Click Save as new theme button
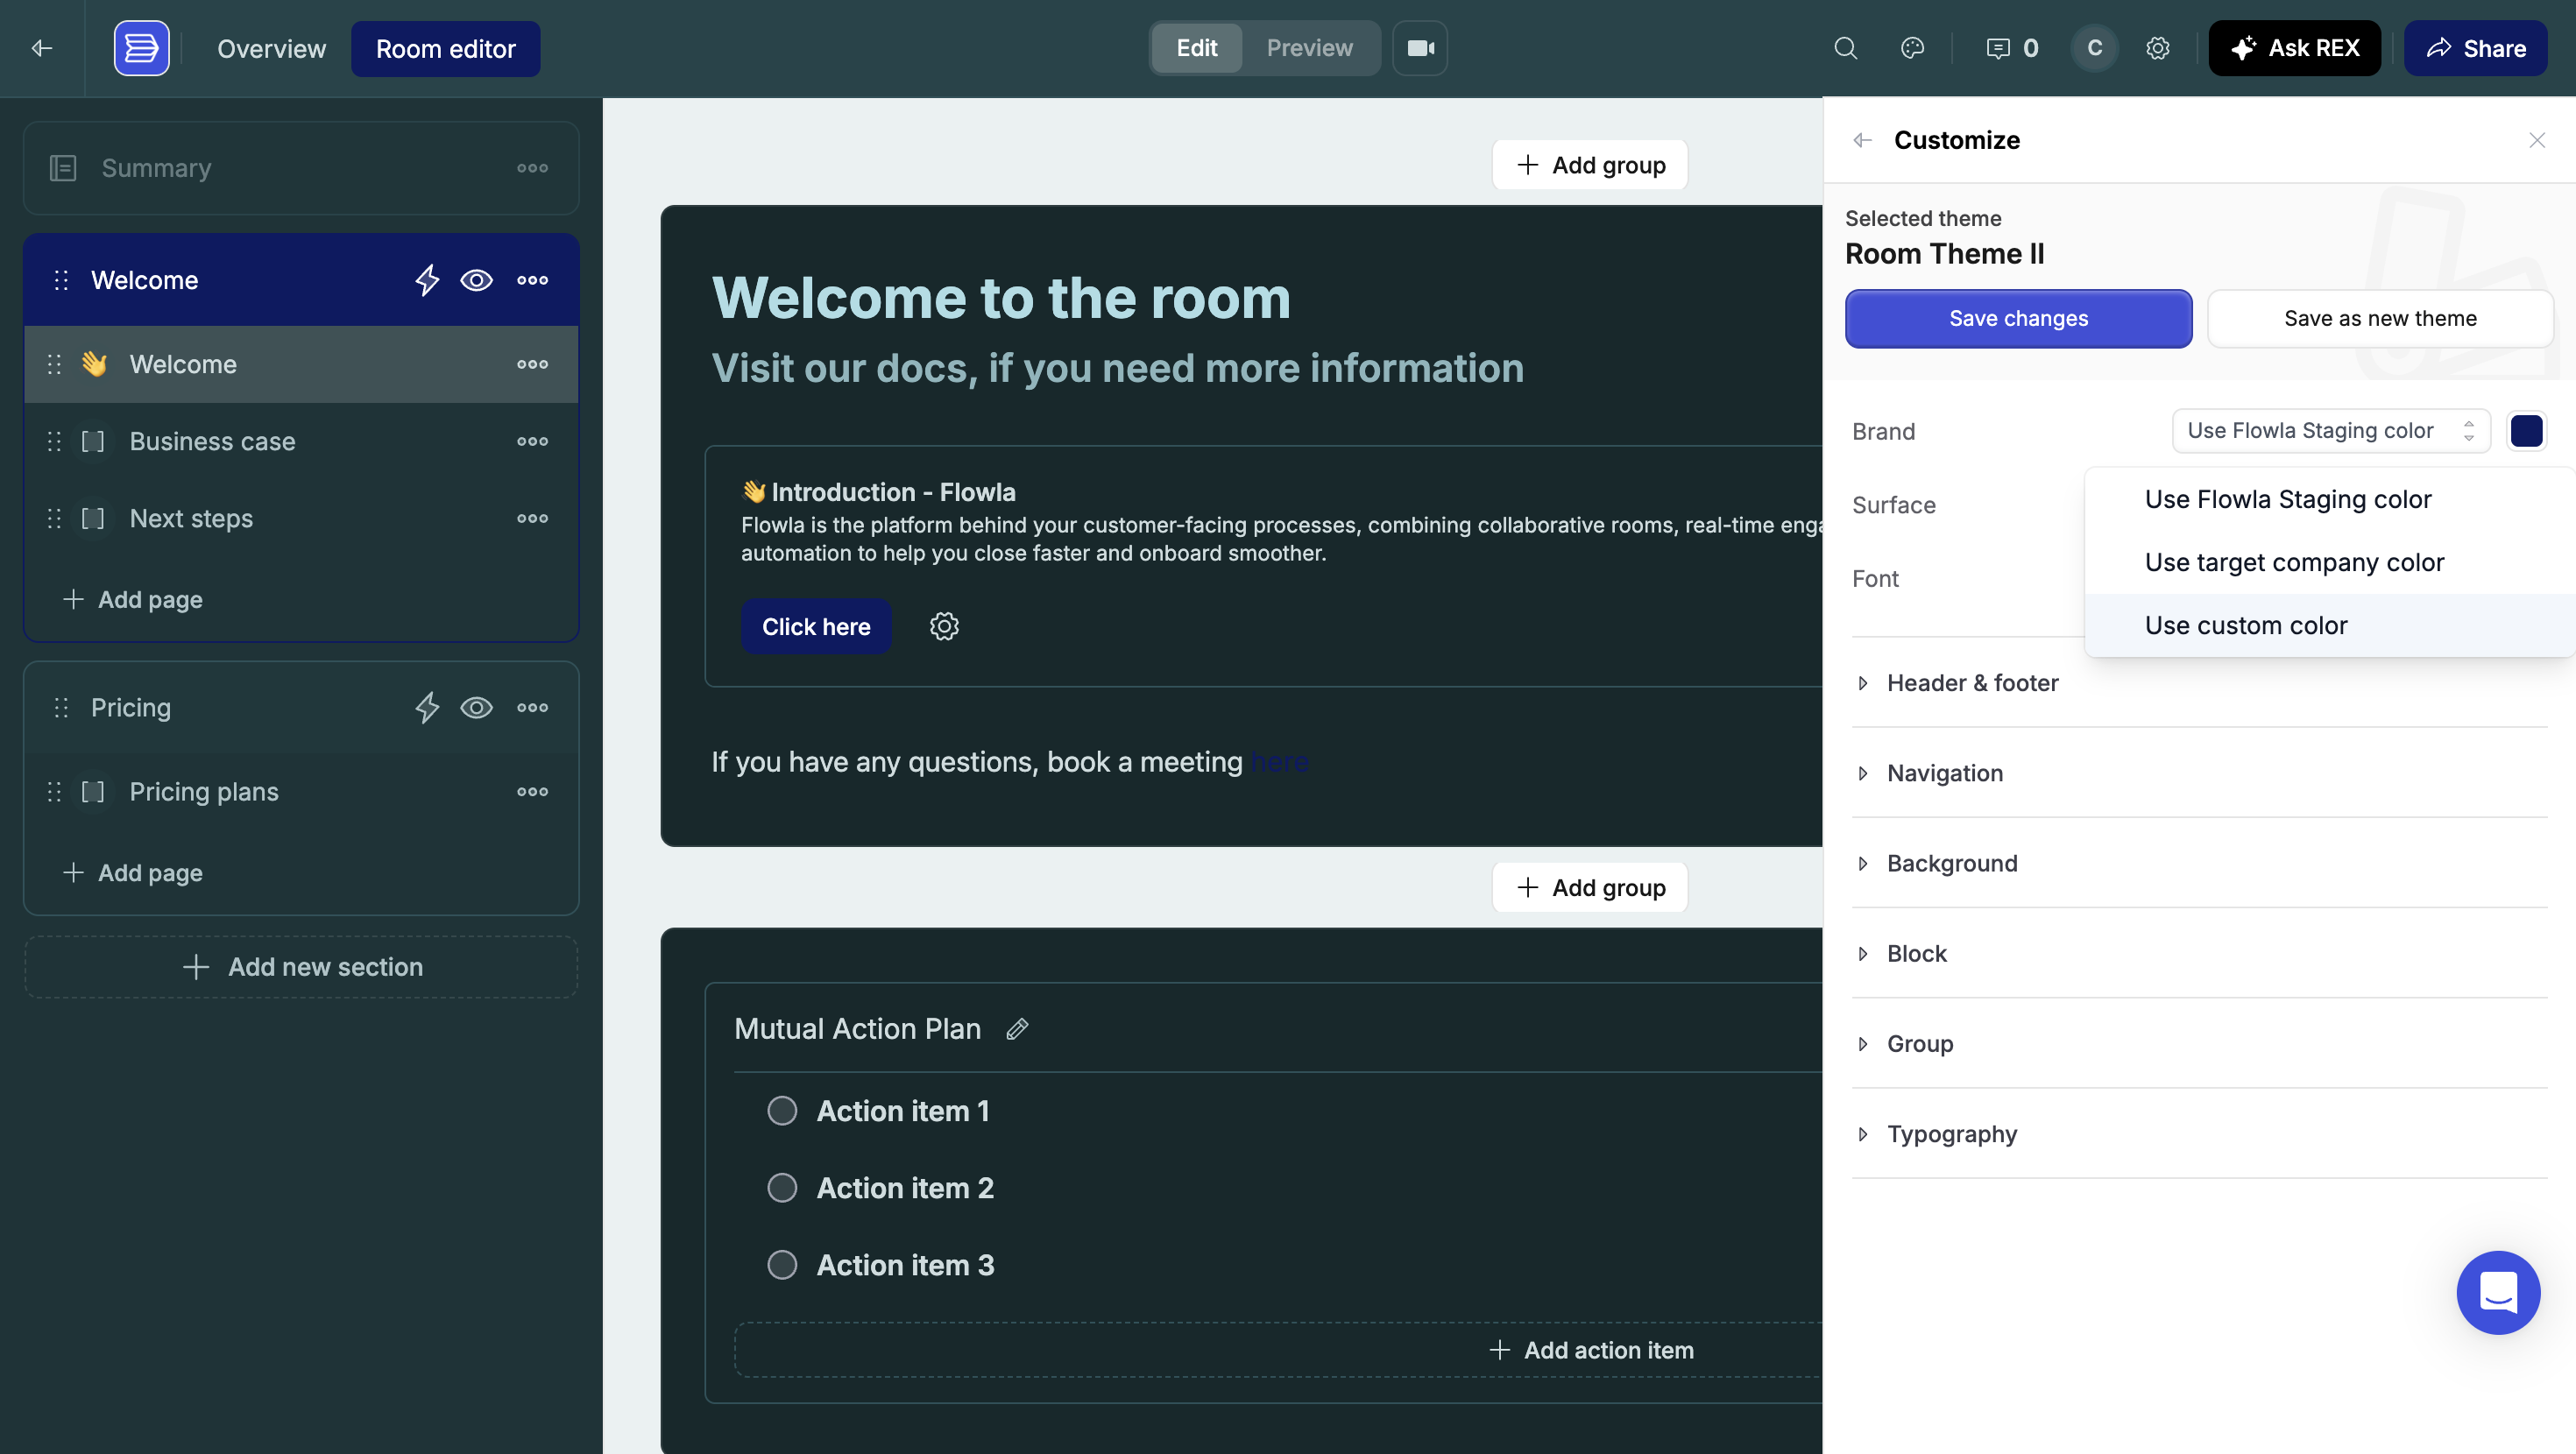This screenshot has height=1454, width=2576. [2380, 318]
